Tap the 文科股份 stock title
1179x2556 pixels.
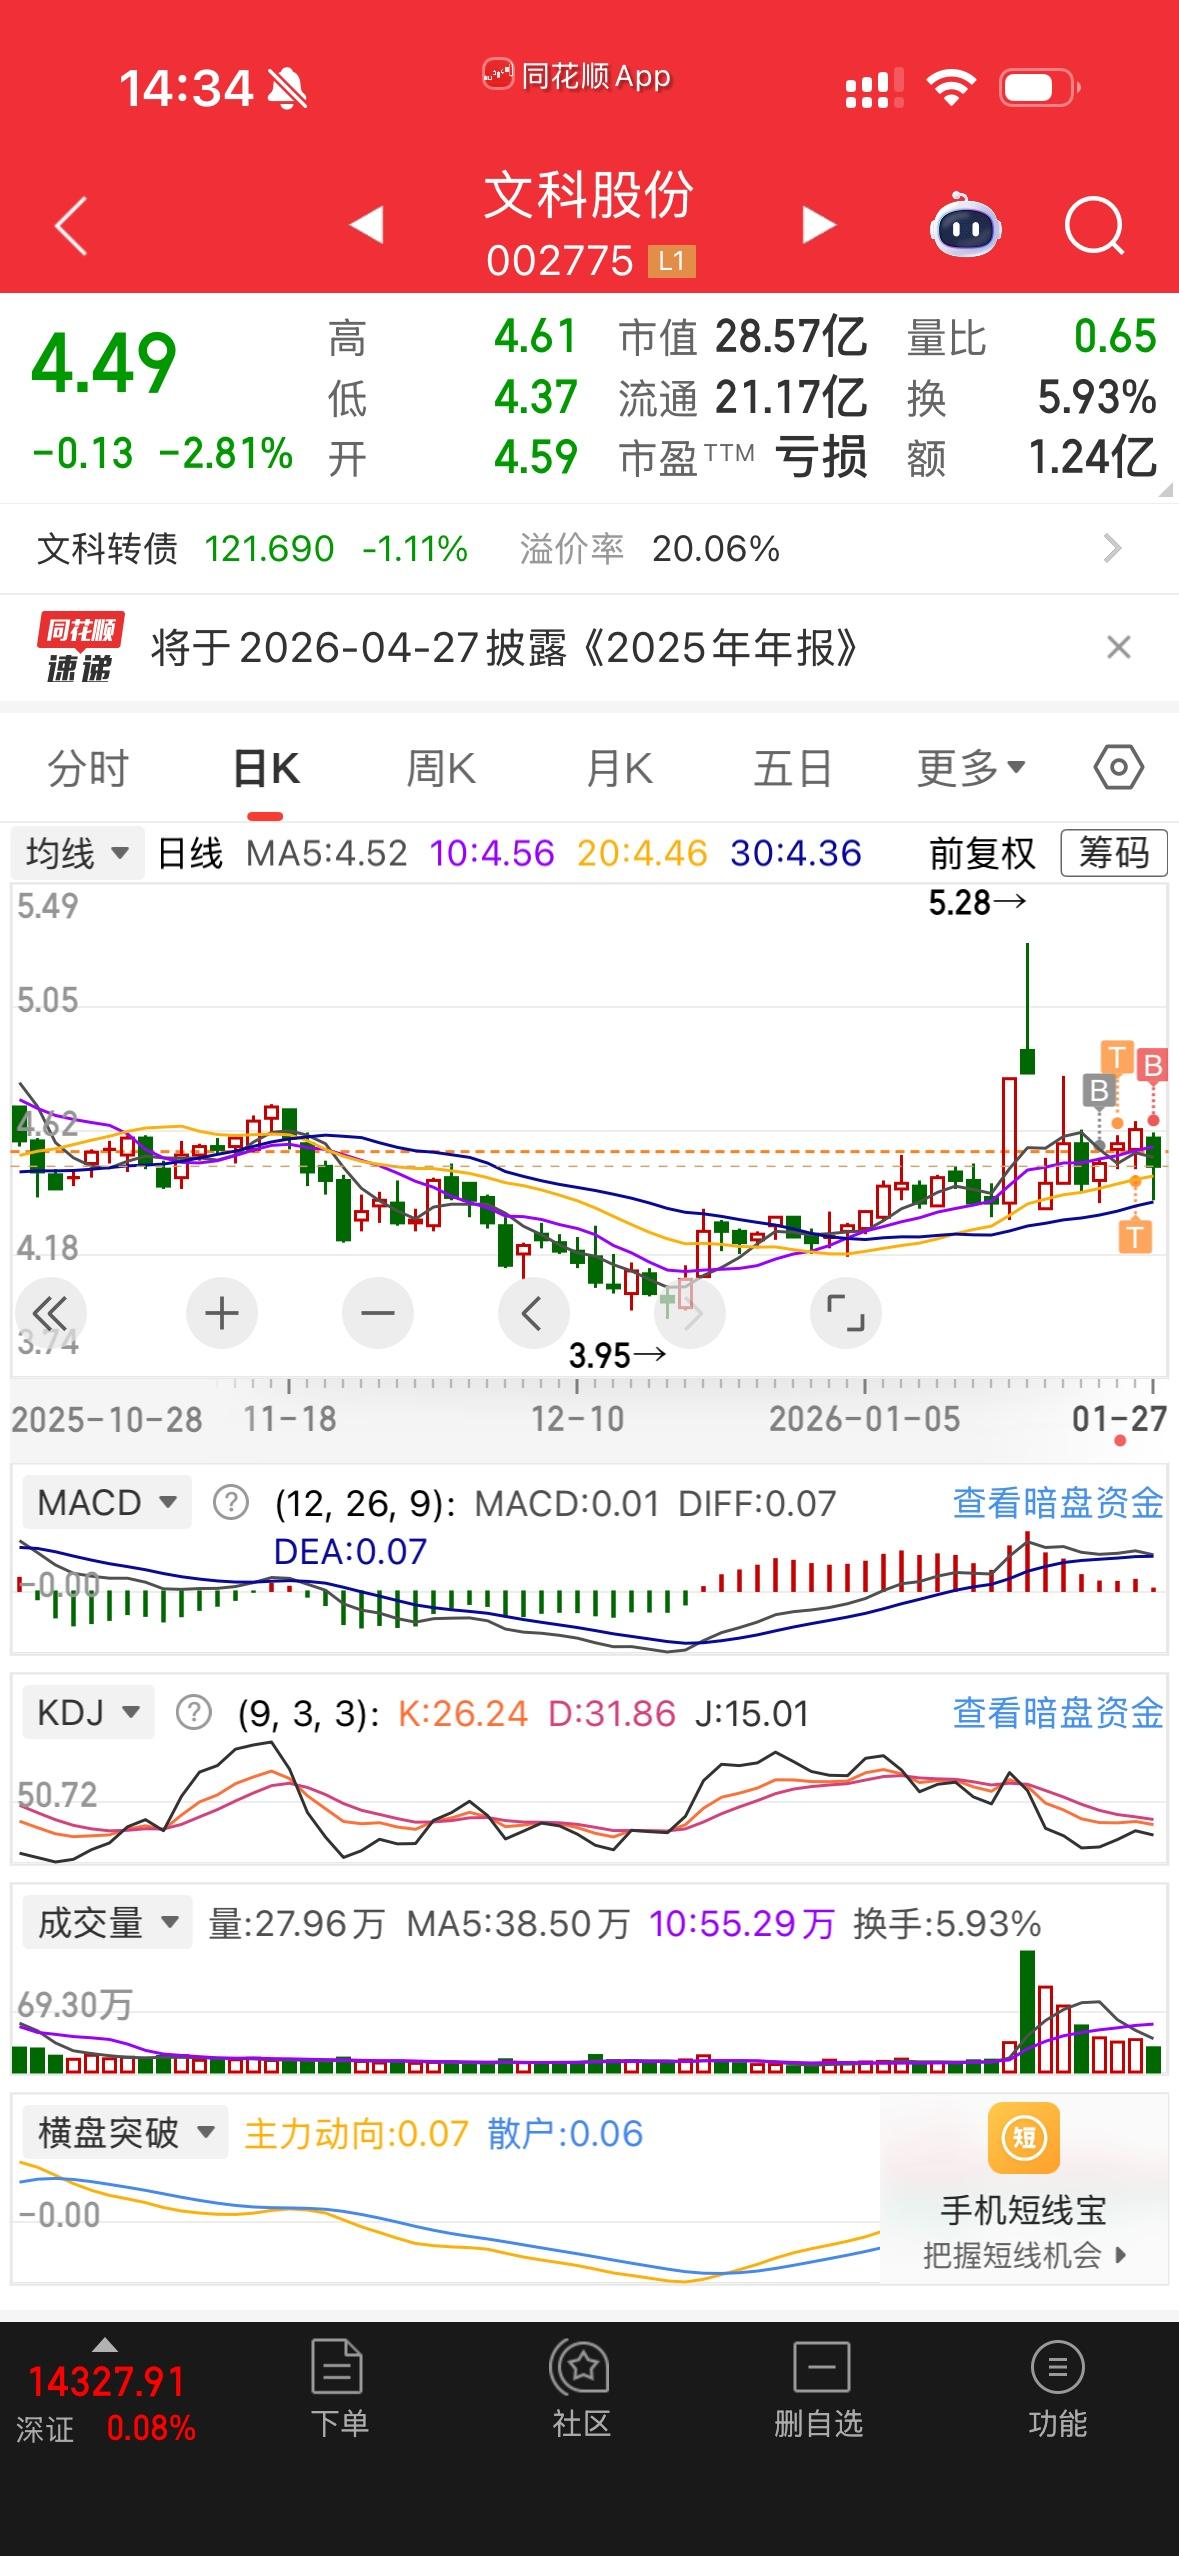coord(589,195)
